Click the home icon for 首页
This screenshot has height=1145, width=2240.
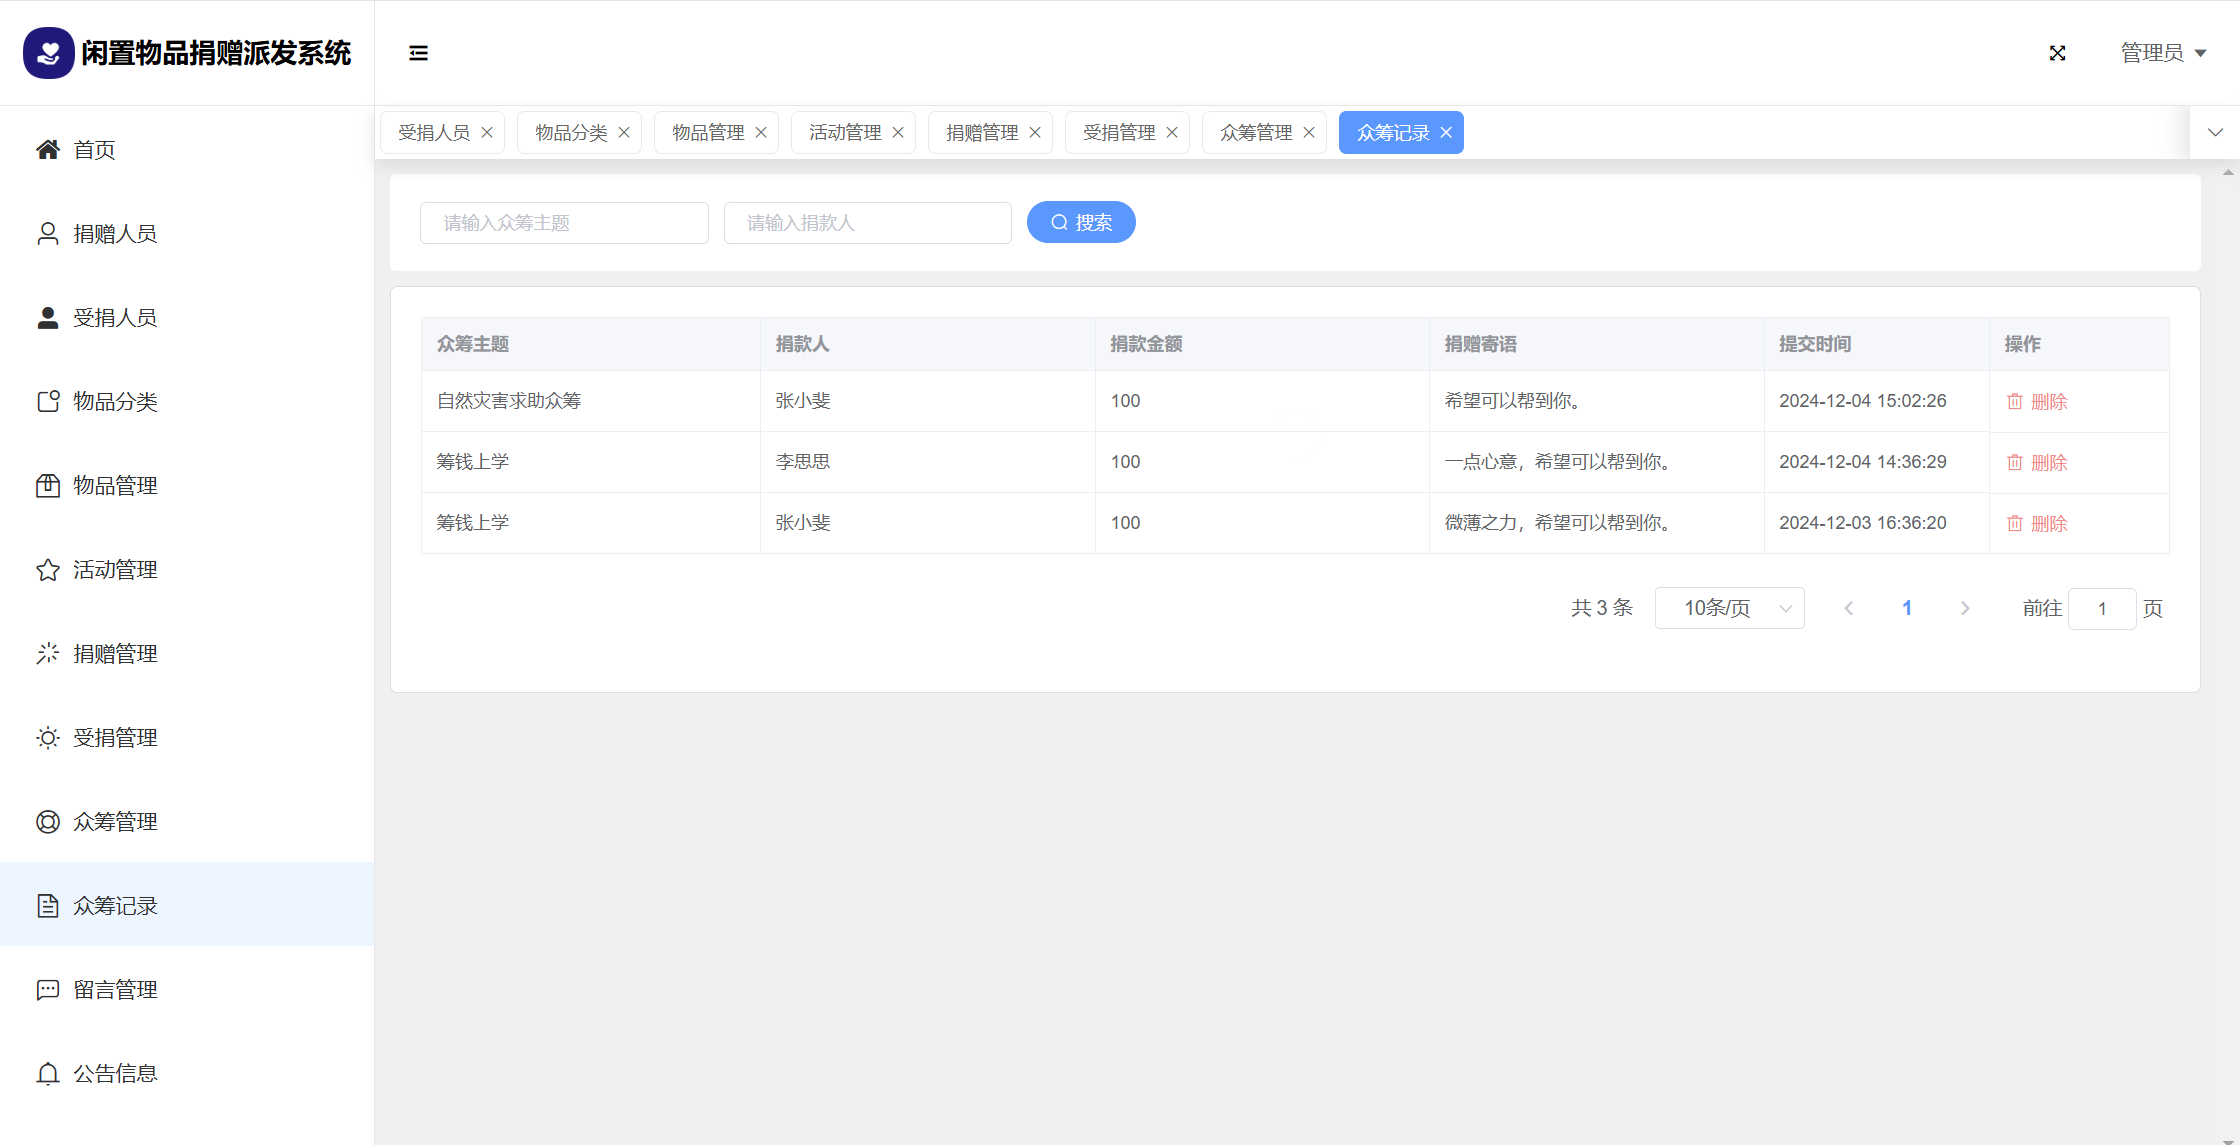point(48,150)
